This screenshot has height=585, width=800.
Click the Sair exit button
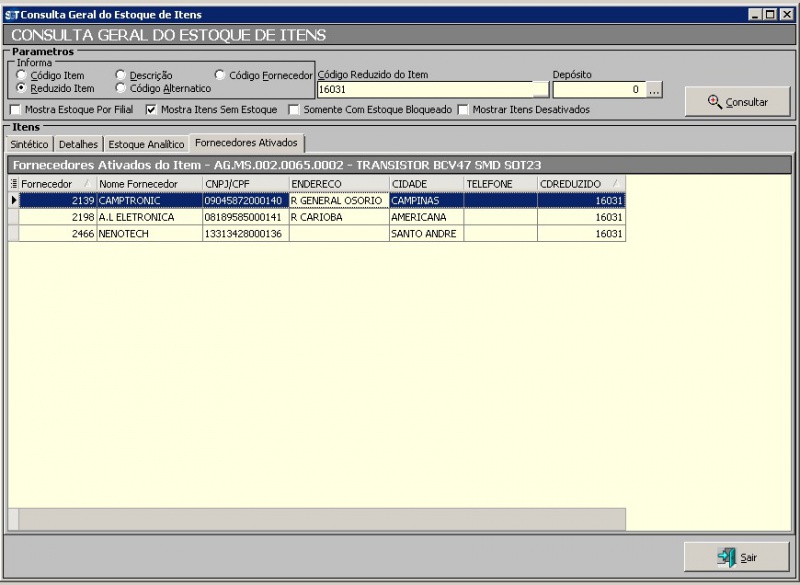(738, 557)
